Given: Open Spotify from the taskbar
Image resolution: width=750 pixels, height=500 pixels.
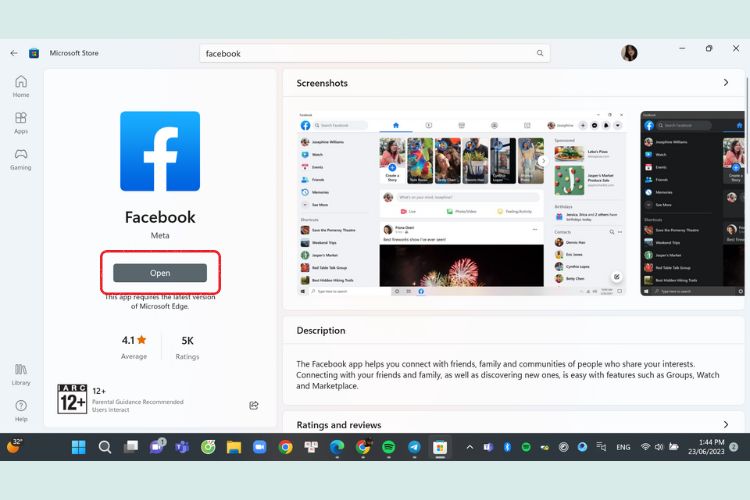Looking at the screenshot, I should point(389,447).
